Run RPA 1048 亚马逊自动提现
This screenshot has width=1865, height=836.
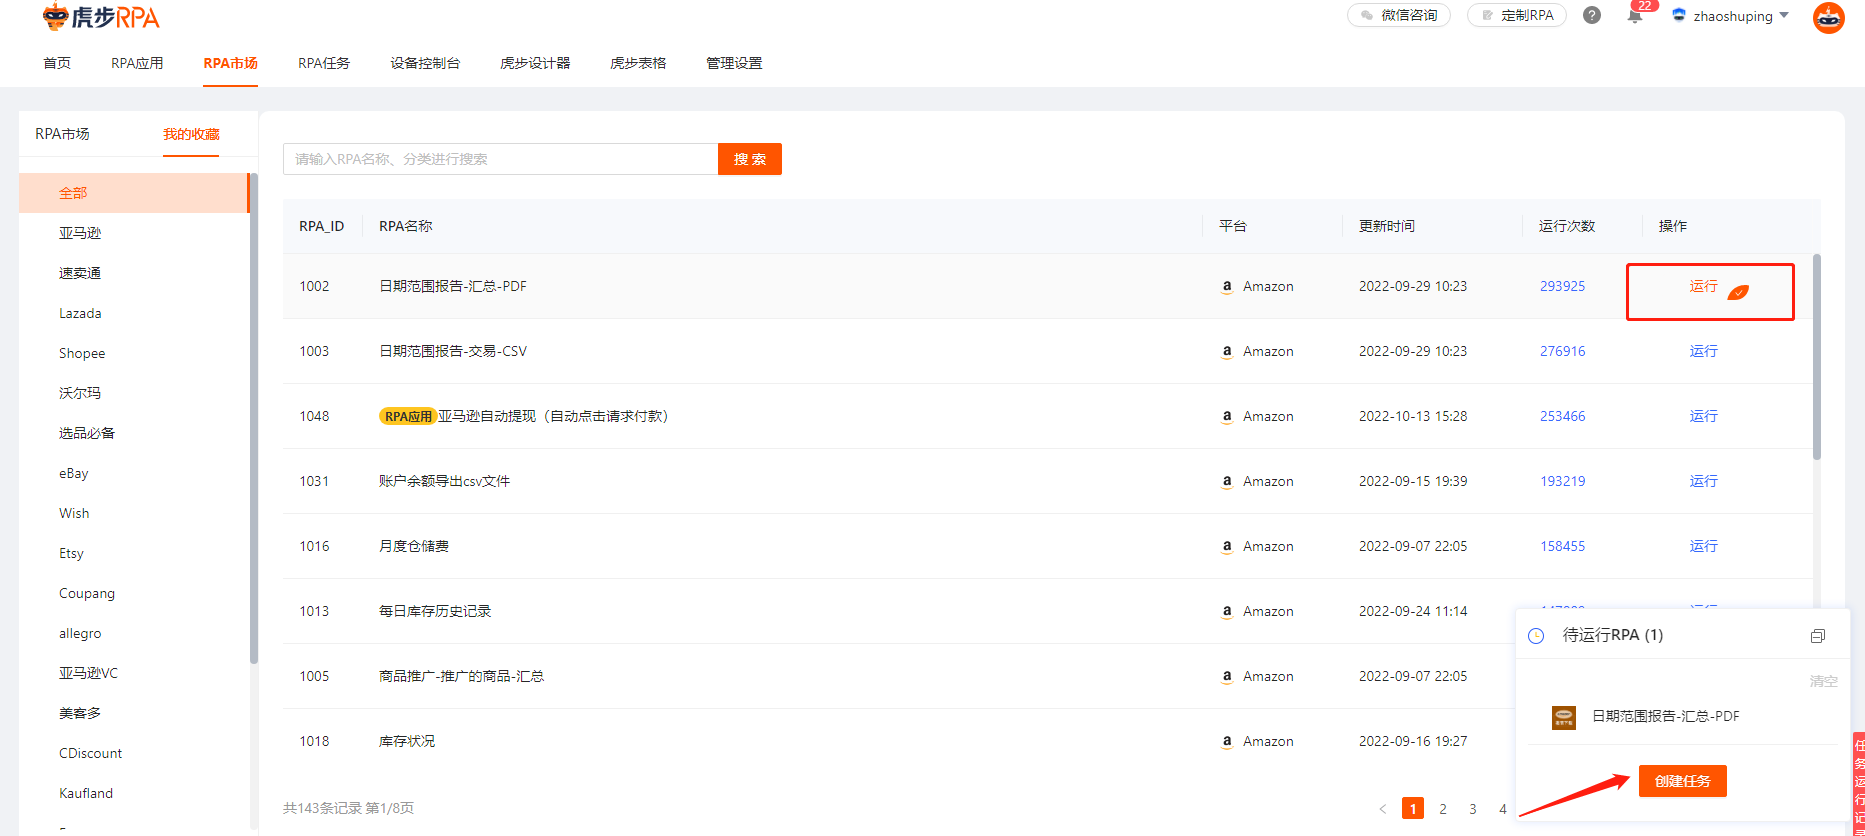1703,416
